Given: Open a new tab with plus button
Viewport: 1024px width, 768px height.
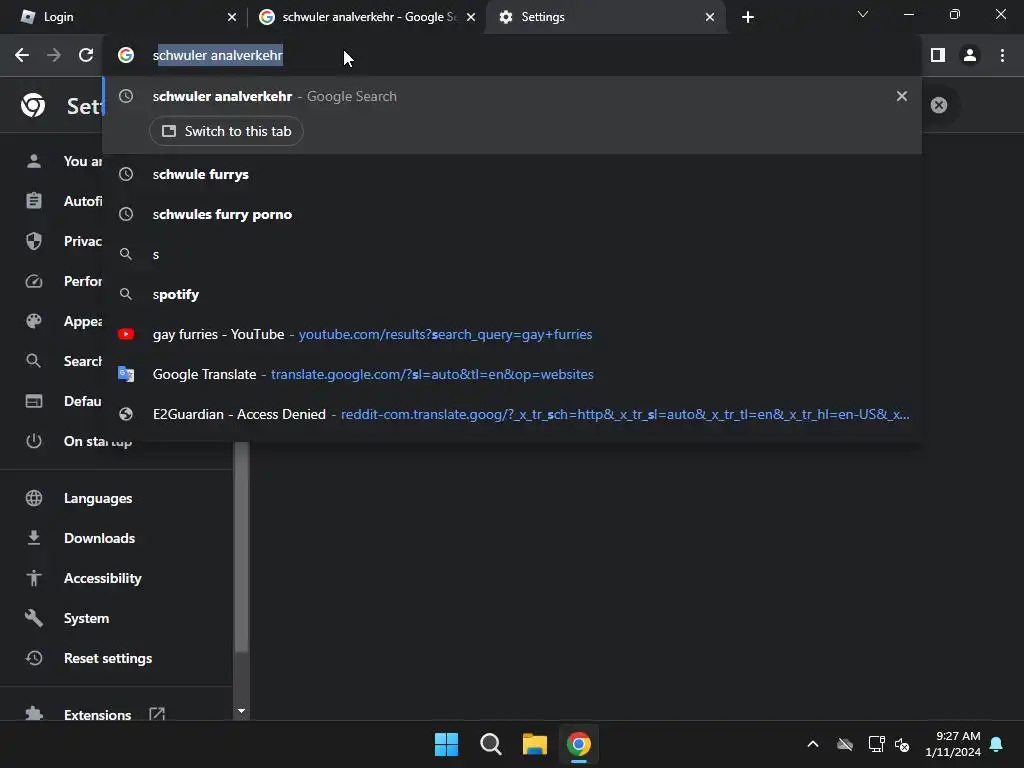Looking at the screenshot, I should click(x=748, y=17).
